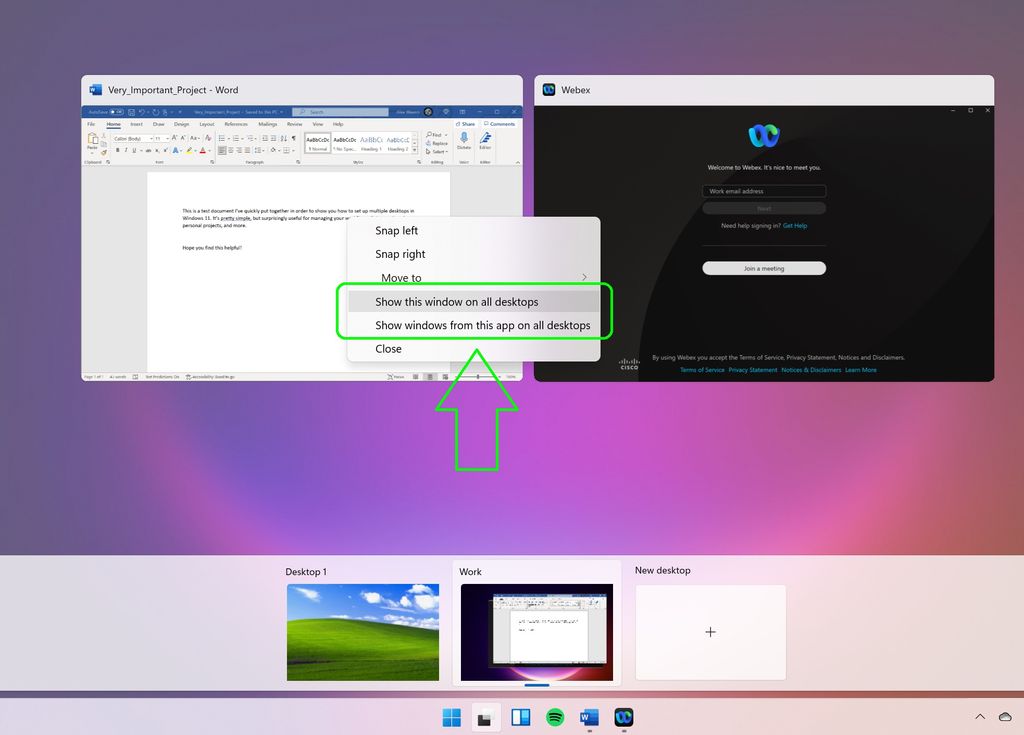
Task: Select the Format Painter icon
Action: [x=103, y=151]
